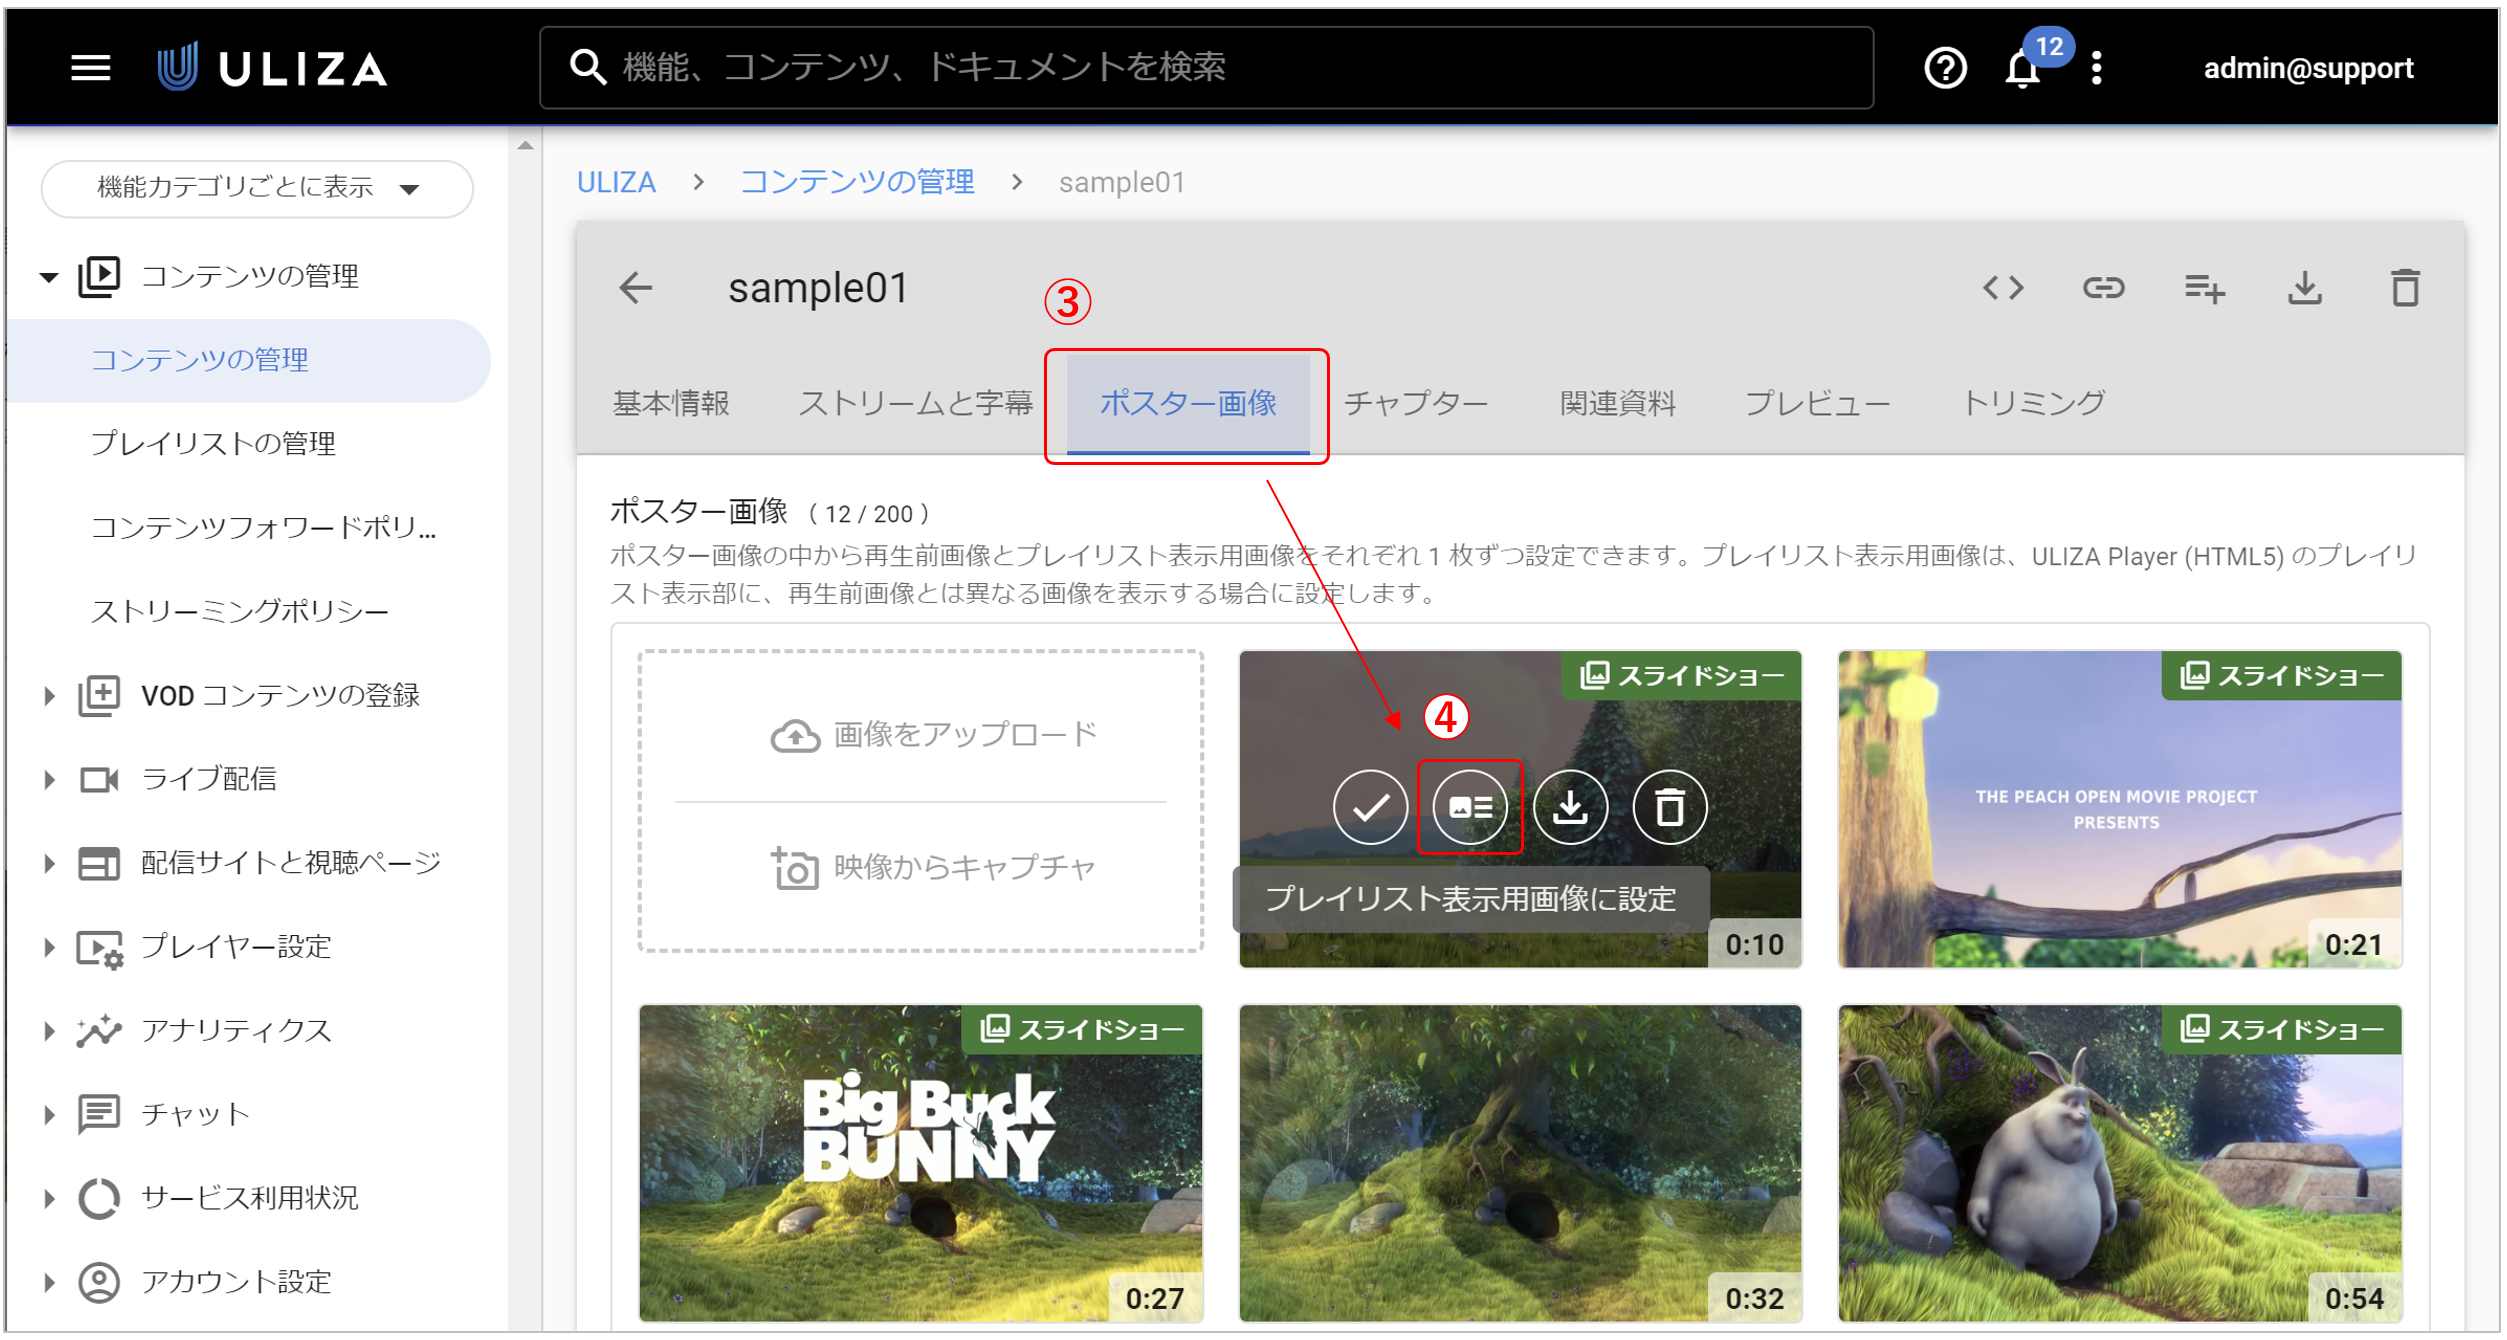This screenshot has height=1340, width=2507.
Task: Set 0:10 image as pre-playback image (checkmark)
Action: click(1370, 807)
